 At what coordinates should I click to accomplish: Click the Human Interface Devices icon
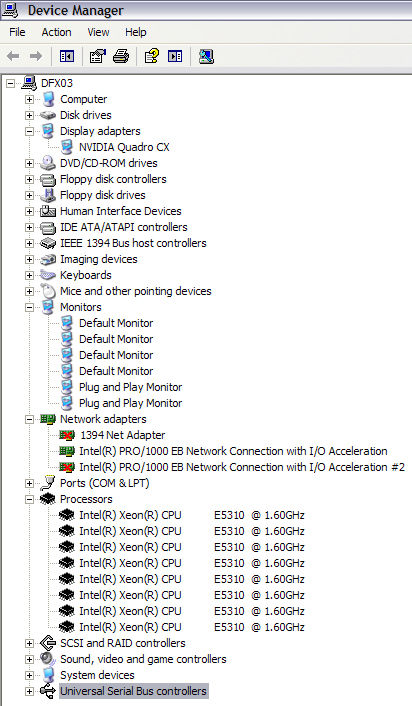click(48, 211)
